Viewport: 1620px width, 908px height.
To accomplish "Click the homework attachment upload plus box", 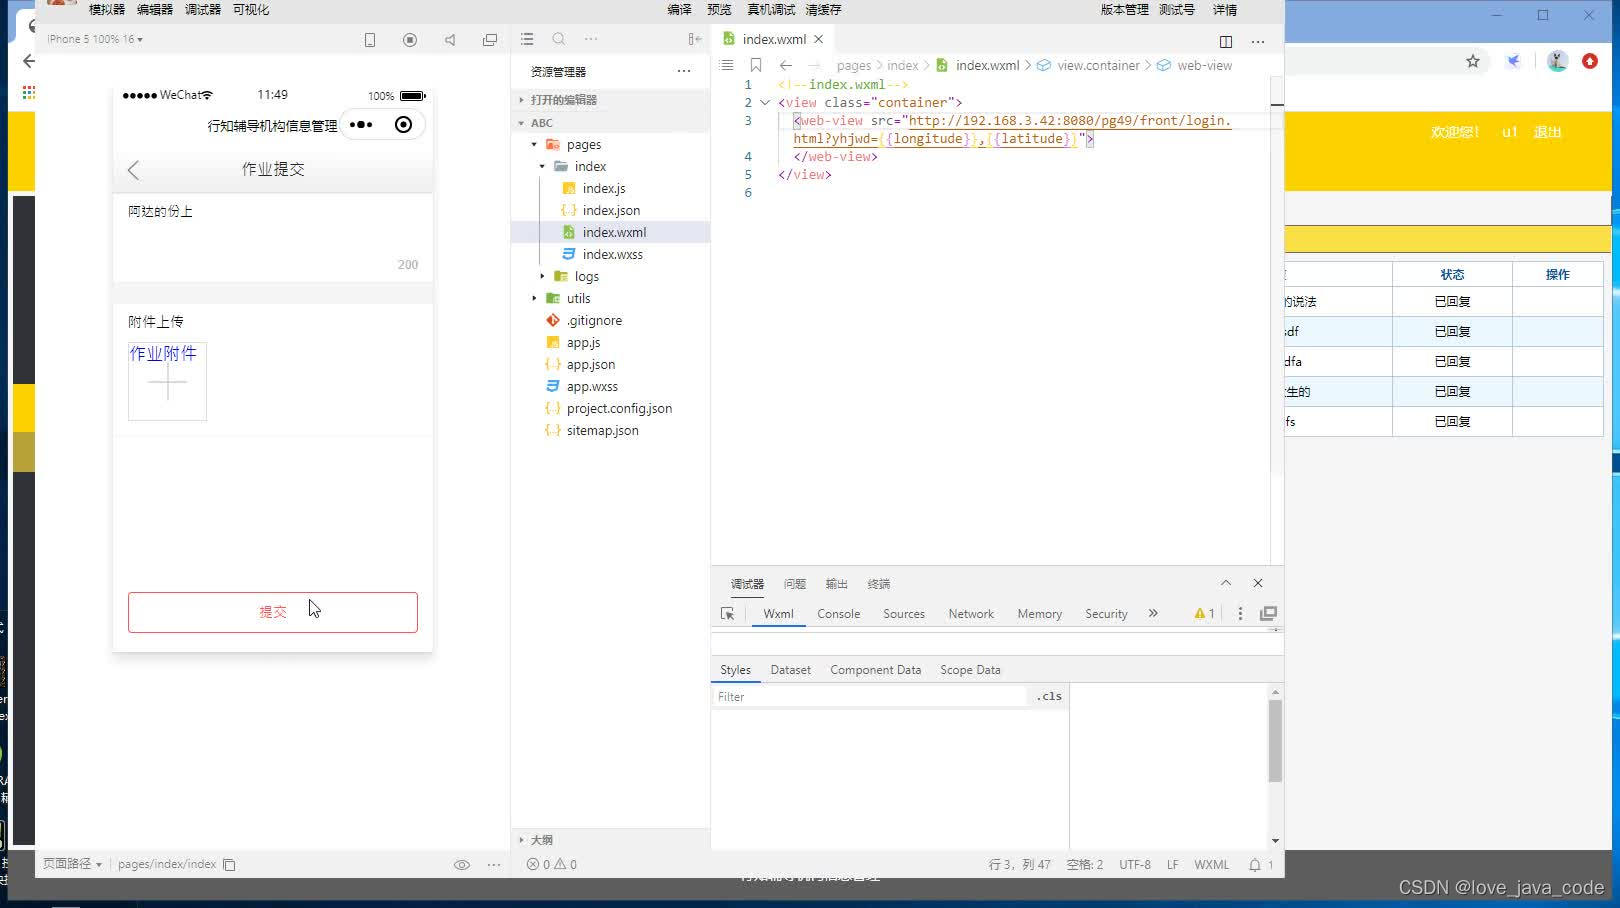I will [x=167, y=382].
